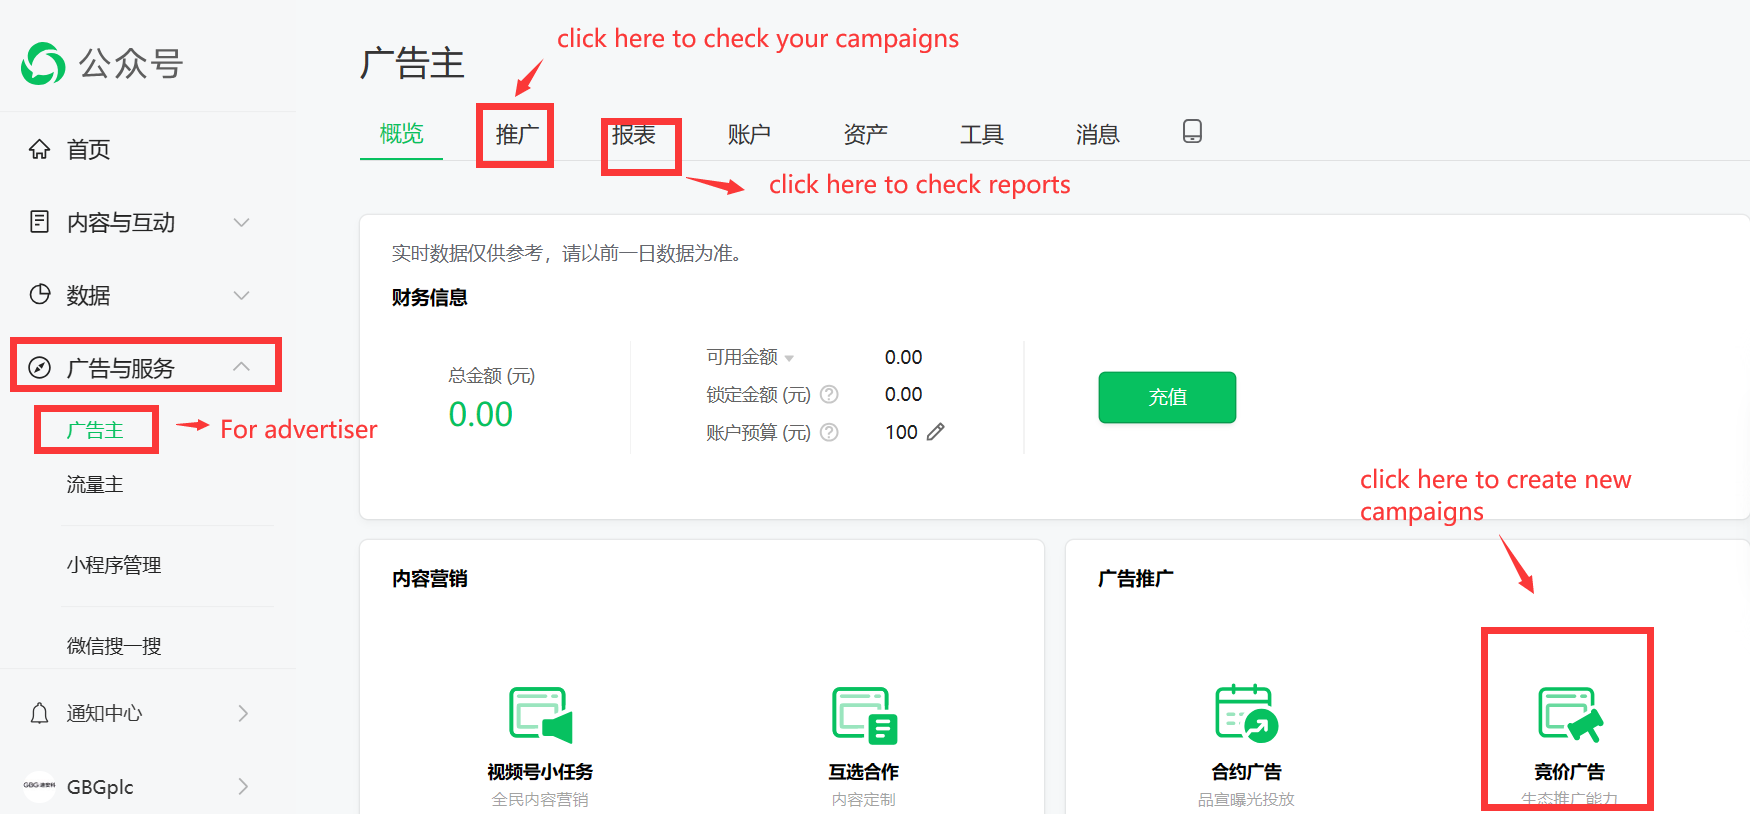Image resolution: width=1750 pixels, height=814 pixels.
Task: Click the total amount value 0.00 under 总金额
Action: [480, 414]
